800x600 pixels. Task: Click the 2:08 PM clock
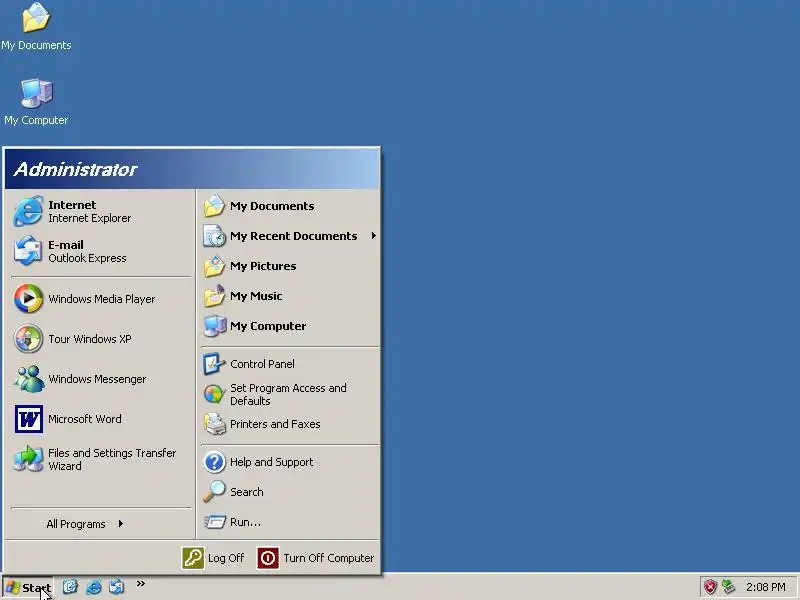[x=766, y=587]
